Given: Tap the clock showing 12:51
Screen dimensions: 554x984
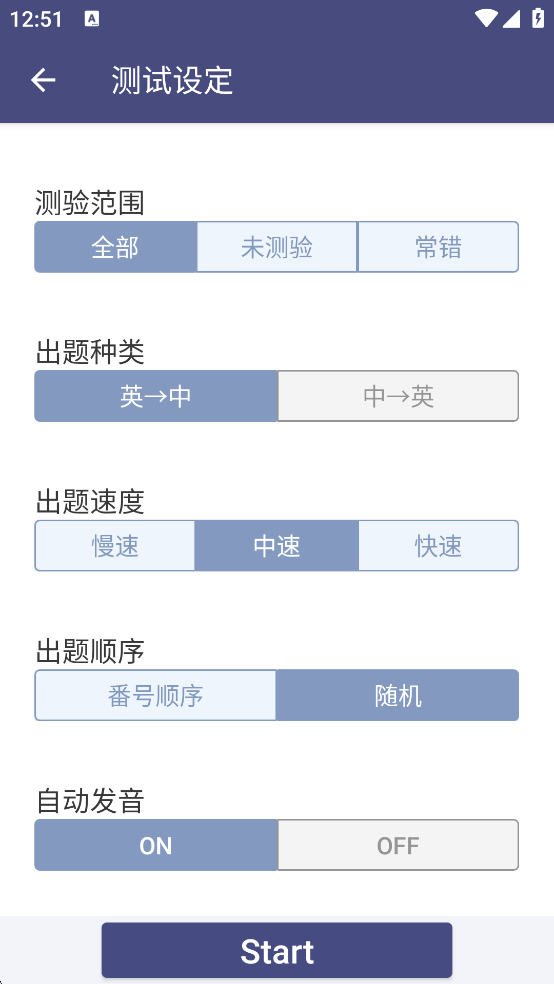Looking at the screenshot, I should pos(36,19).
